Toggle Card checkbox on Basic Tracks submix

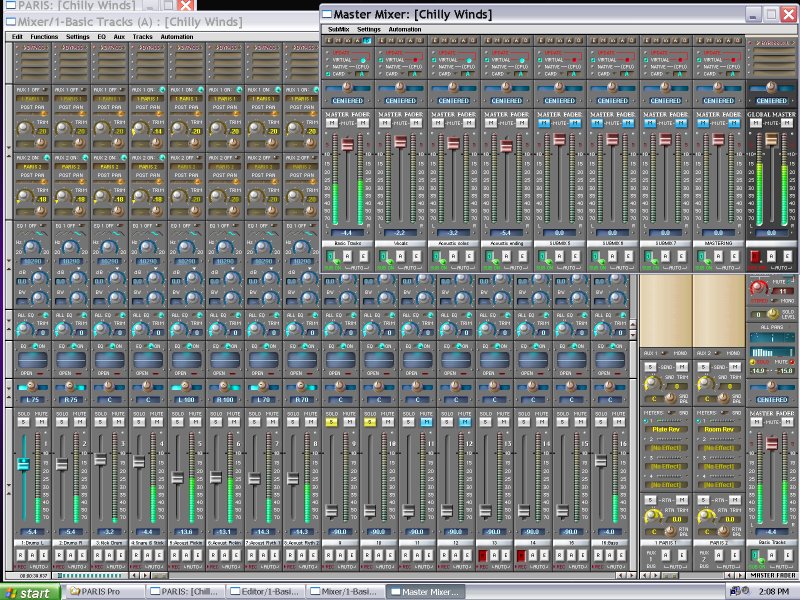328,73
